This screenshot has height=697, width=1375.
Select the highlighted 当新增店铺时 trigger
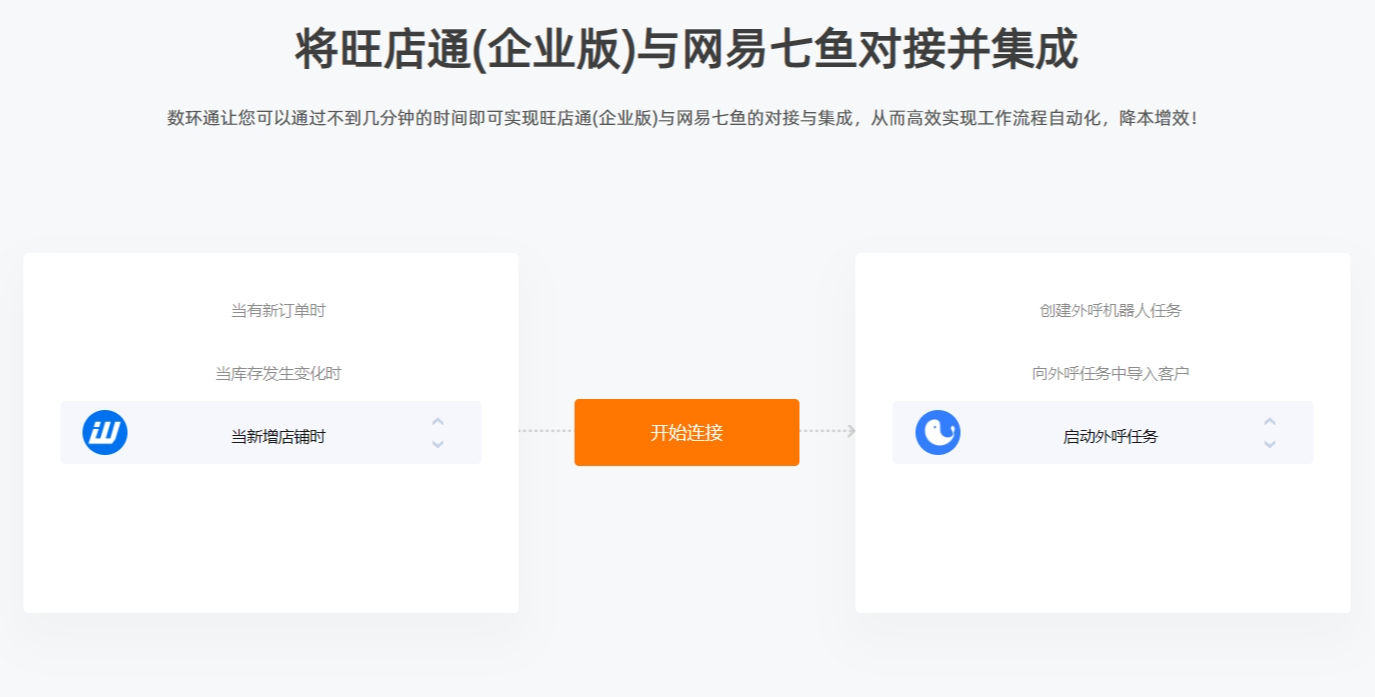[x=271, y=432]
